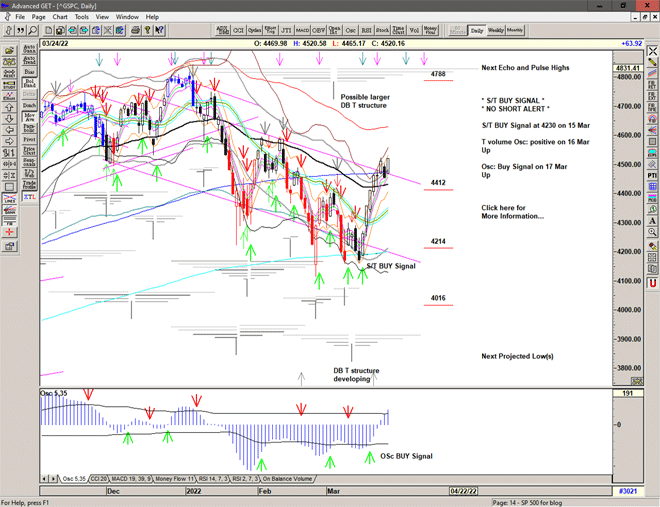660x507 pixels.
Task: Expand the Tools menu
Action: [82, 17]
